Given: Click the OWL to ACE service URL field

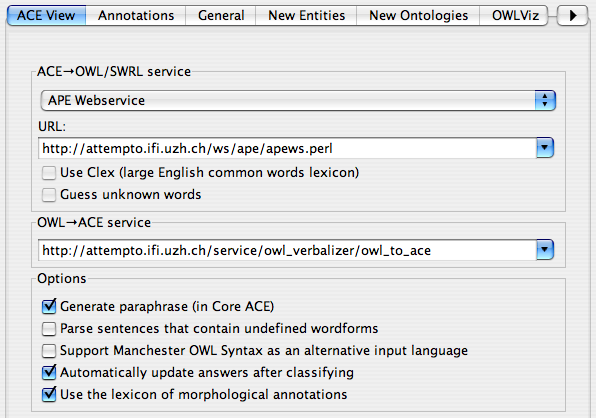Looking at the screenshot, I should pyautogui.click(x=287, y=250).
